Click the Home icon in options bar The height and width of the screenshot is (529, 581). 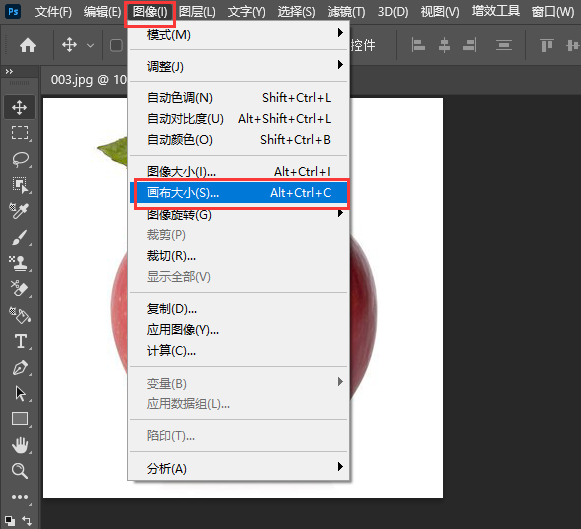tap(28, 46)
